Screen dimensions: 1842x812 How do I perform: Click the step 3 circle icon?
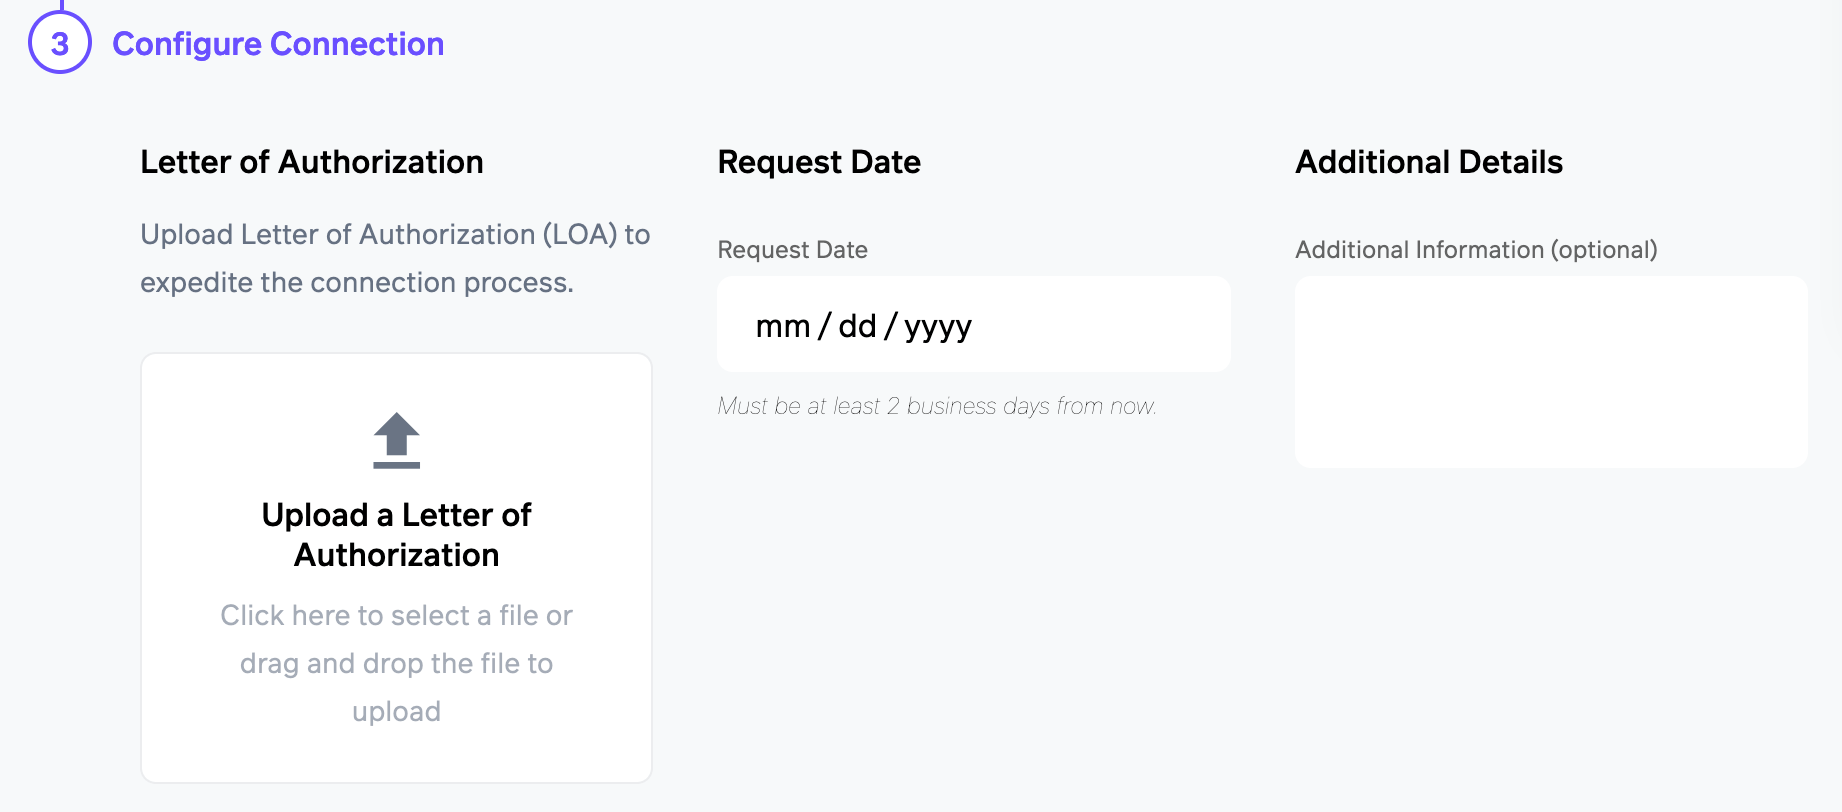pyautogui.click(x=60, y=44)
